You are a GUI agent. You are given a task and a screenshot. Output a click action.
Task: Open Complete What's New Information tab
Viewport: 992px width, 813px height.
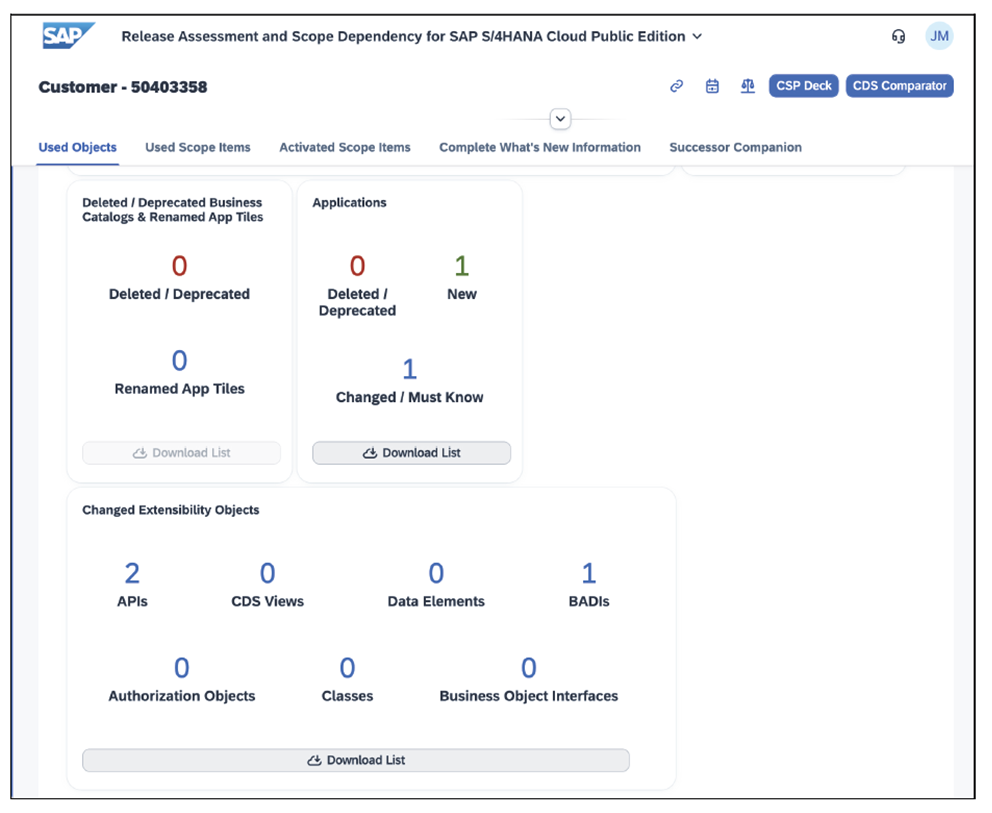[x=540, y=147]
